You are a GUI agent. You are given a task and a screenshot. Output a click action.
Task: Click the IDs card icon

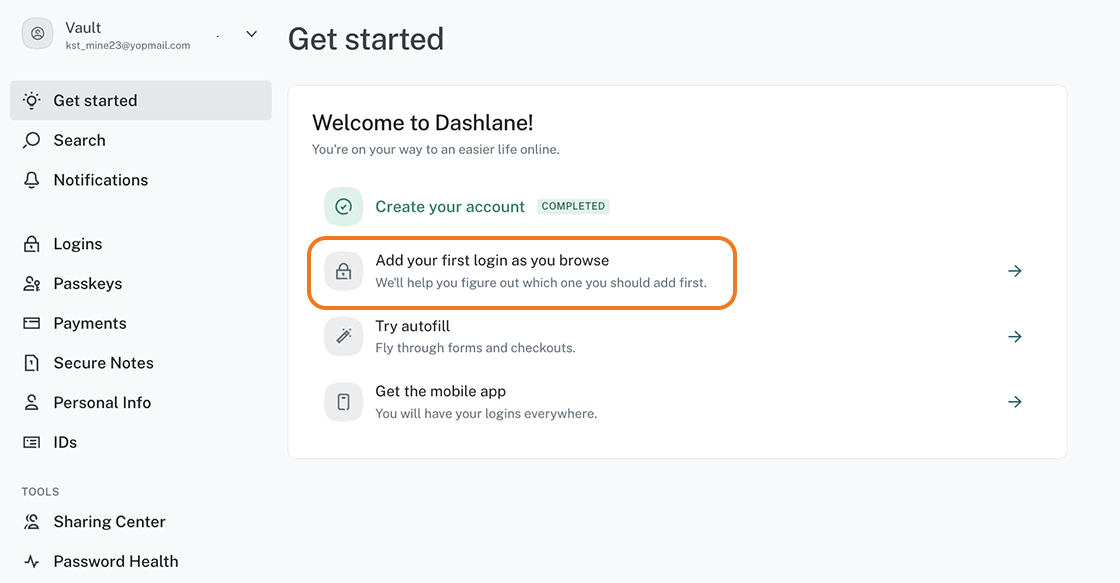pos(31,442)
